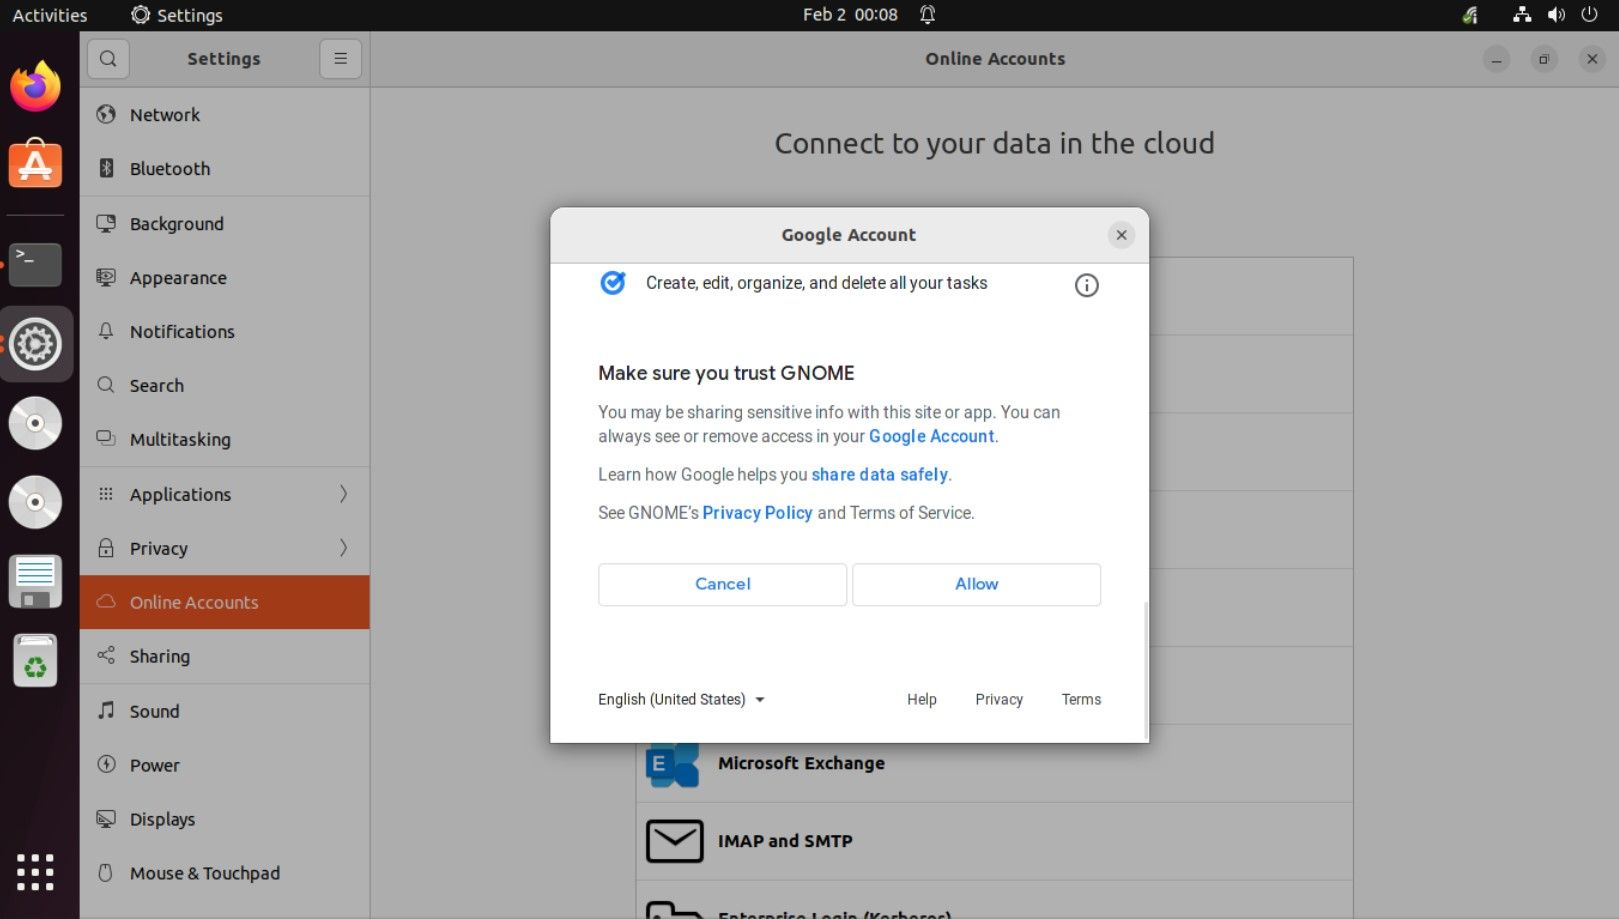Open Ubuntu Software from the dock
The image size is (1619, 919).
35,165
